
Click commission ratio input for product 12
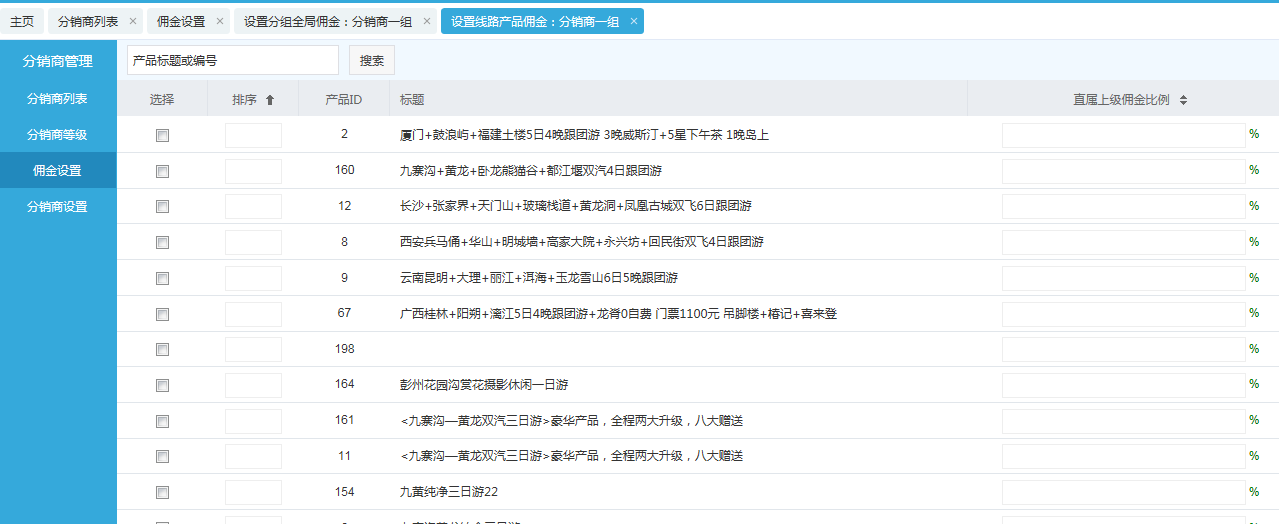(x=1123, y=207)
